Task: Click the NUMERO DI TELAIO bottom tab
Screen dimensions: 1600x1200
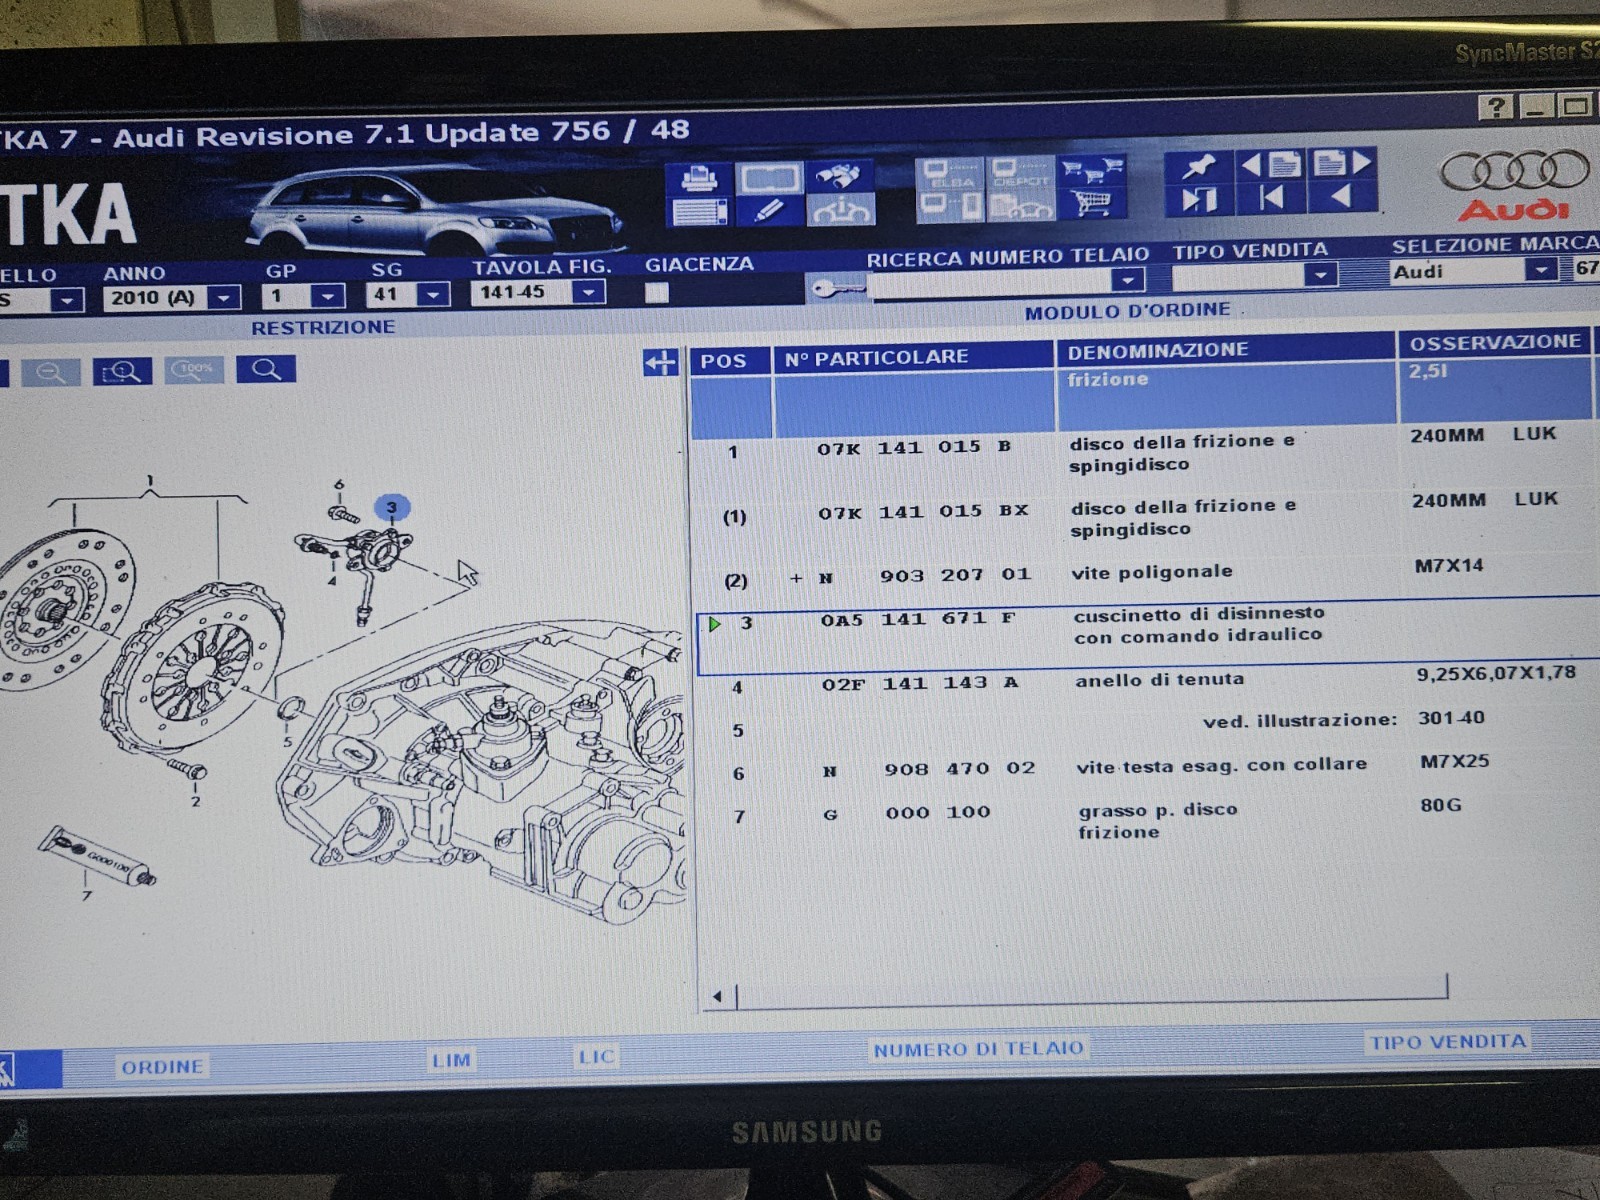Action: click(x=978, y=1049)
